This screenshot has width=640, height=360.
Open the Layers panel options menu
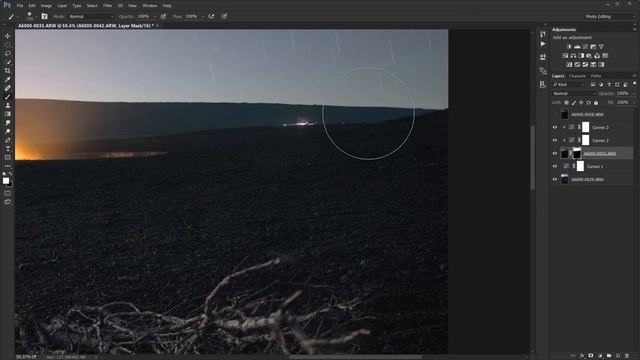pyautogui.click(x=635, y=76)
